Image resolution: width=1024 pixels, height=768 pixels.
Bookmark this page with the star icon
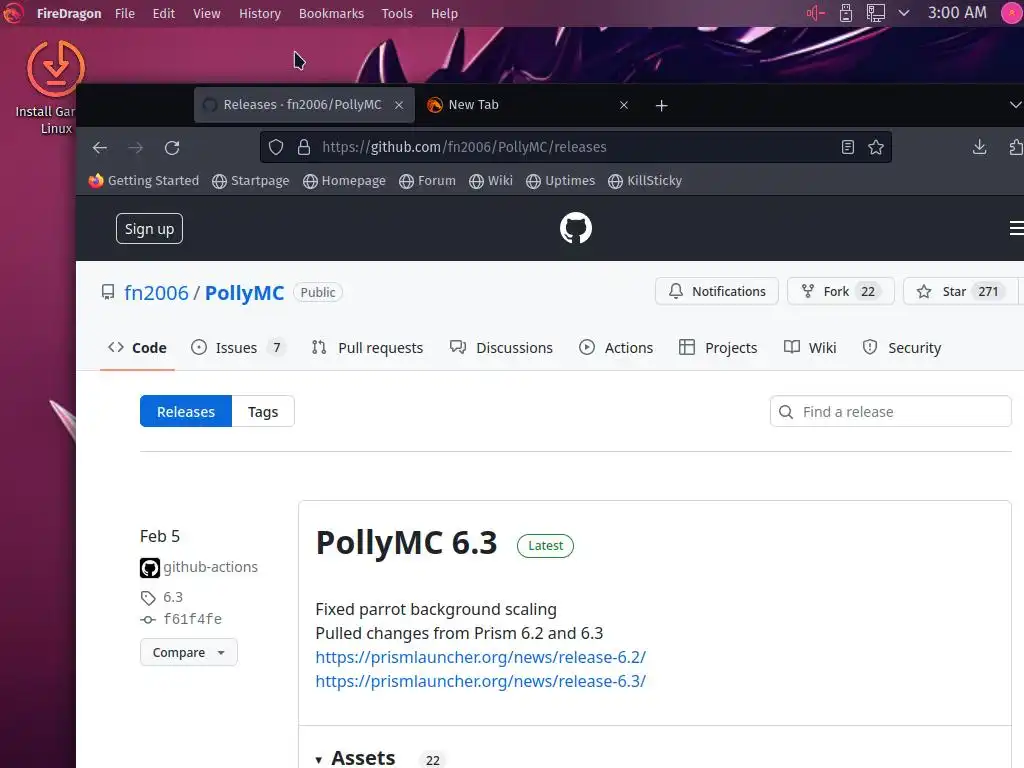point(876,148)
